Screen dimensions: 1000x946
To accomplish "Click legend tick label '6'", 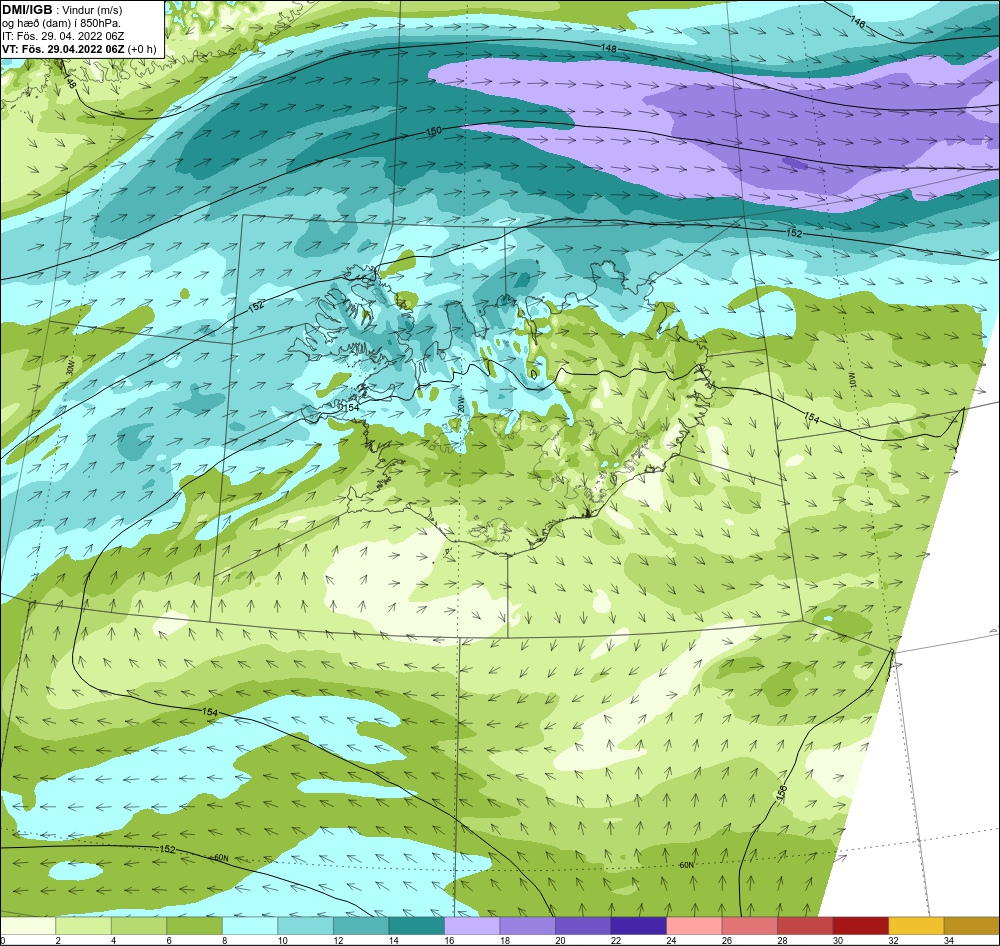I will [x=168, y=940].
